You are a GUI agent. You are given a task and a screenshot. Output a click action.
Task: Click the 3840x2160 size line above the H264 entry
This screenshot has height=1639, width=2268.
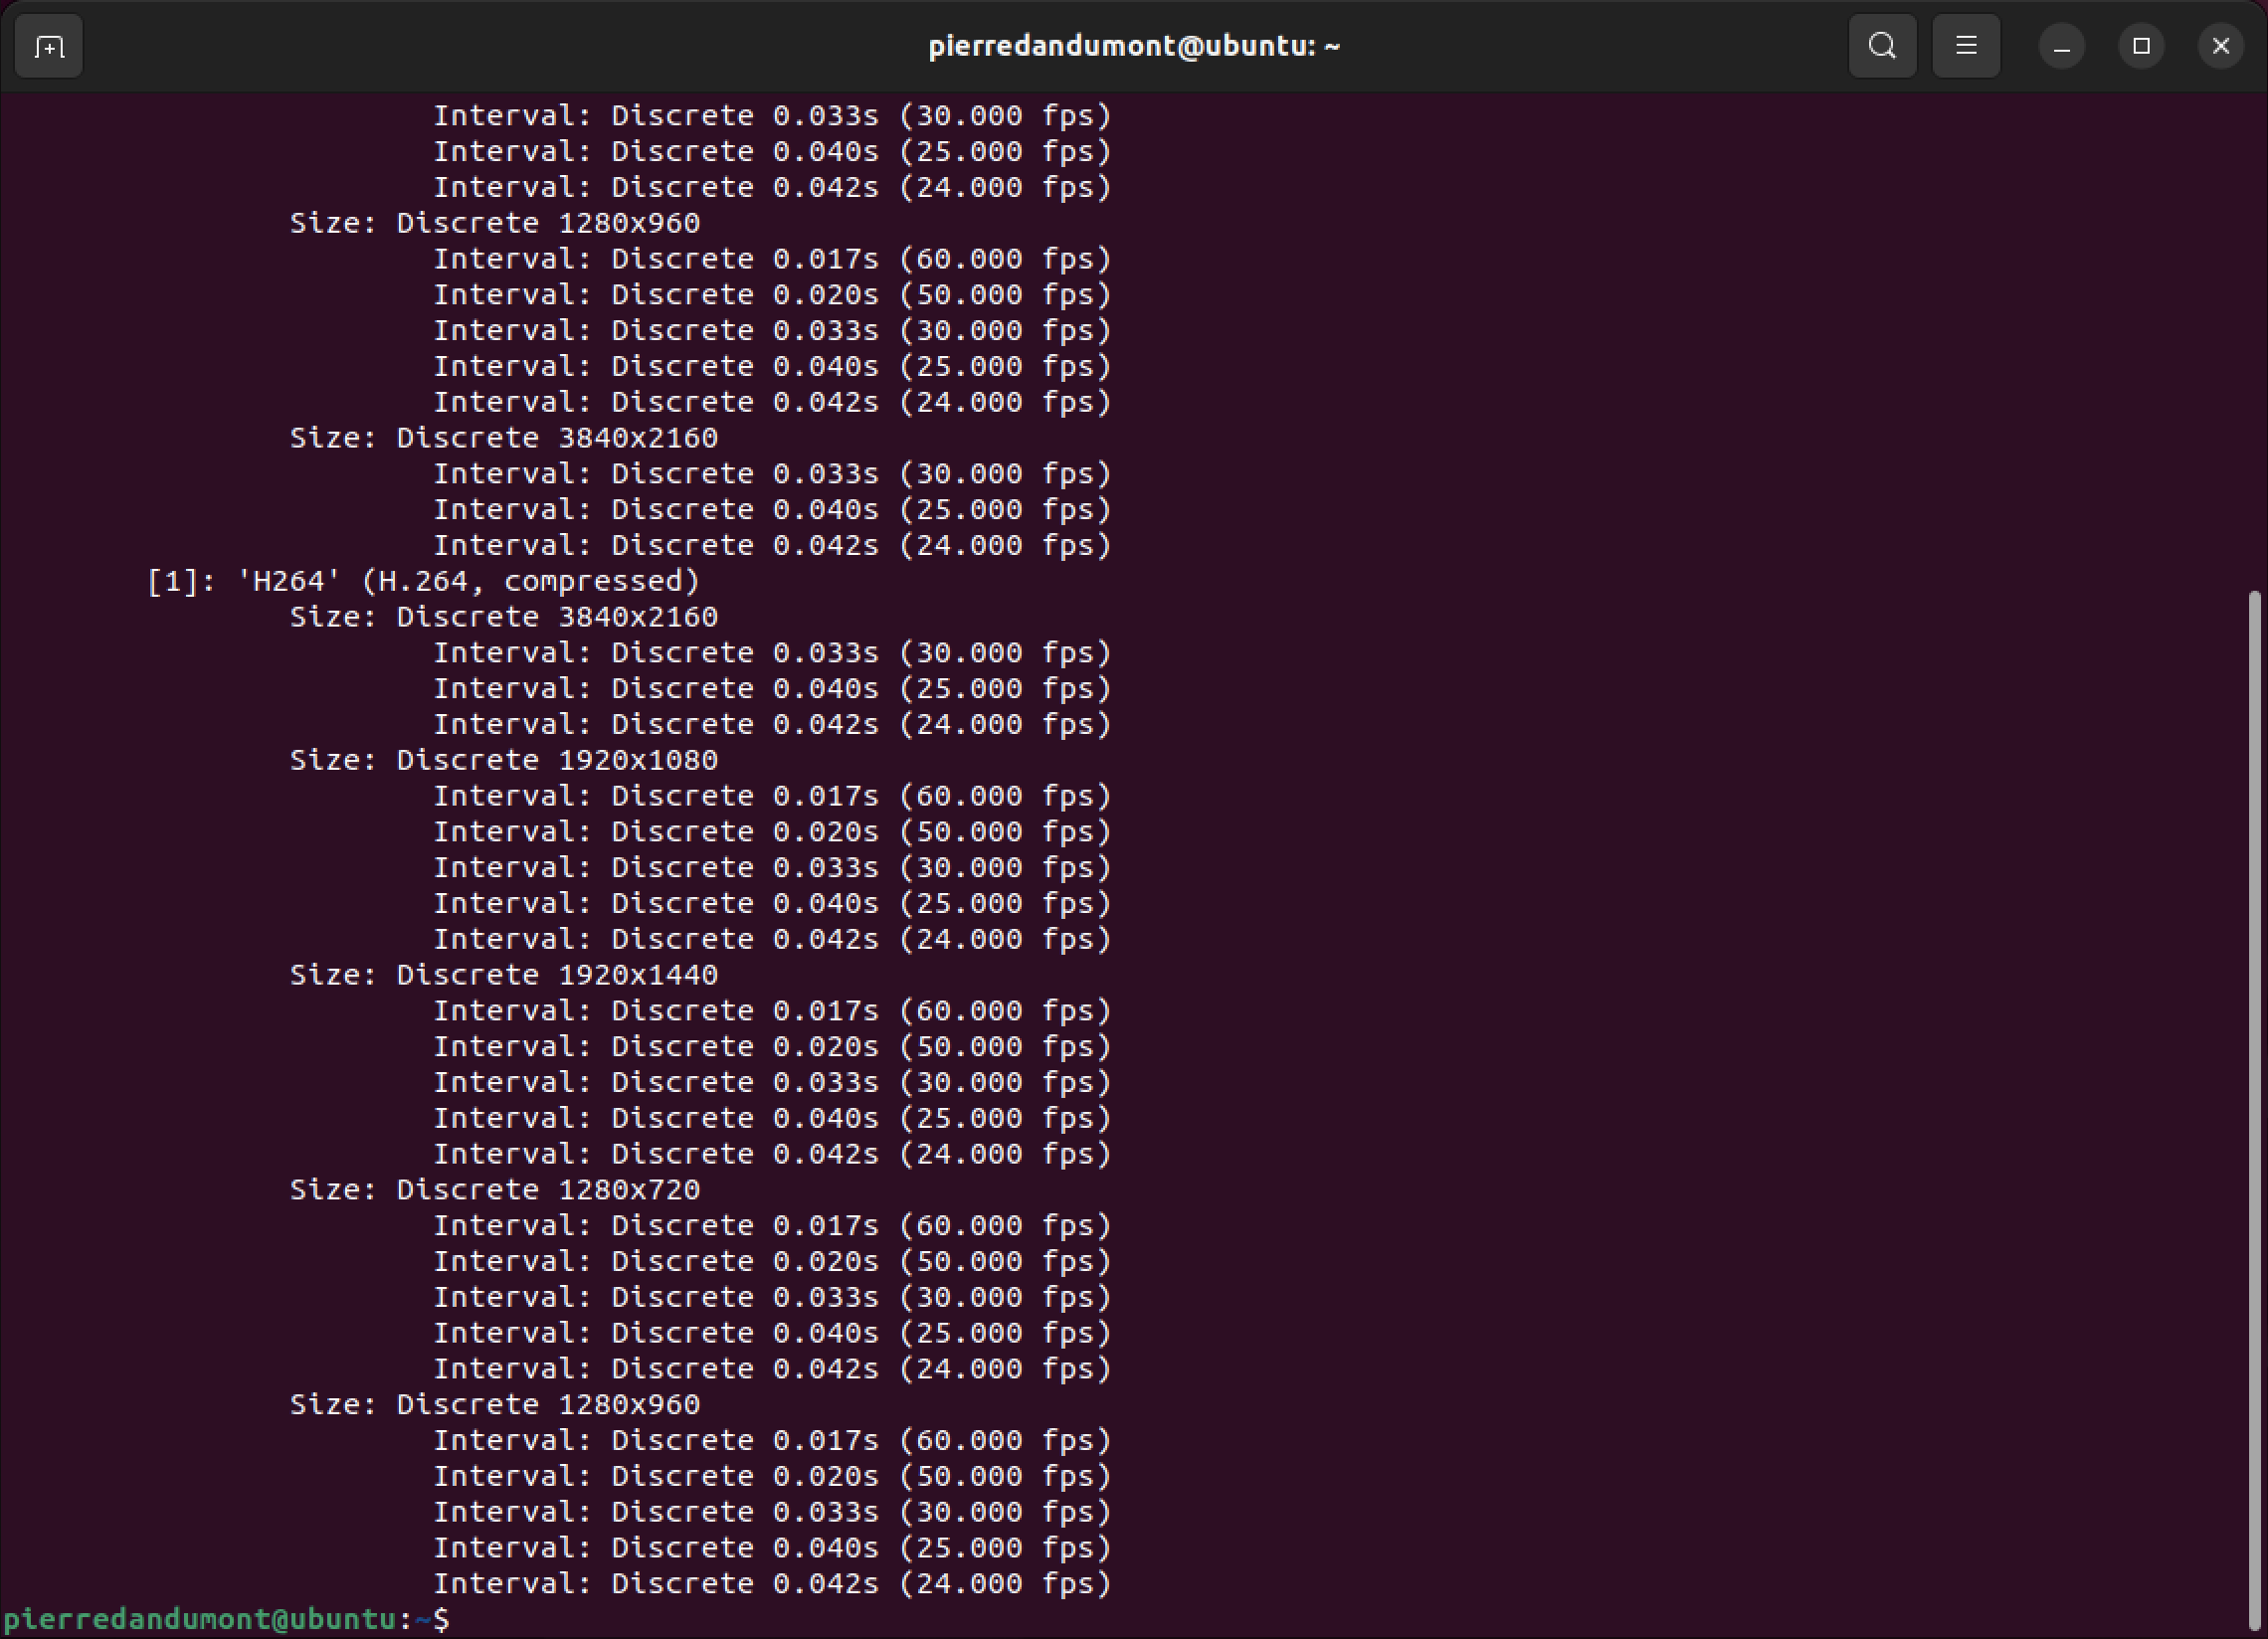click(x=503, y=438)
